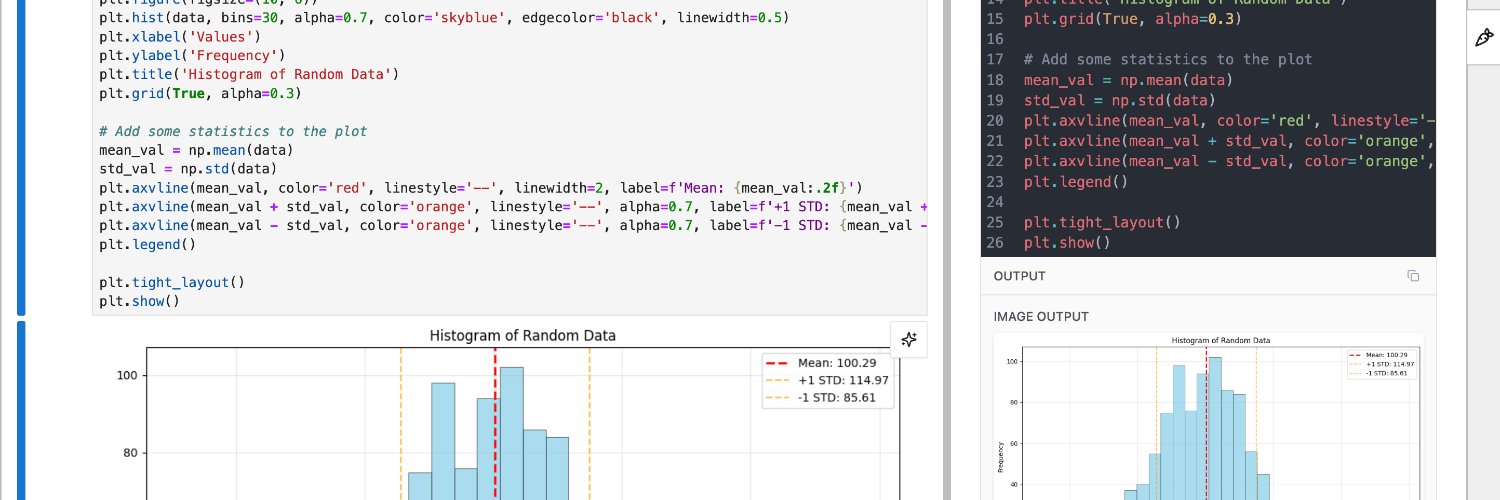1500x500 pixels.
Task: Click line number 20 in dark editor
Action: pyautogui.click(x=994, y=121)
